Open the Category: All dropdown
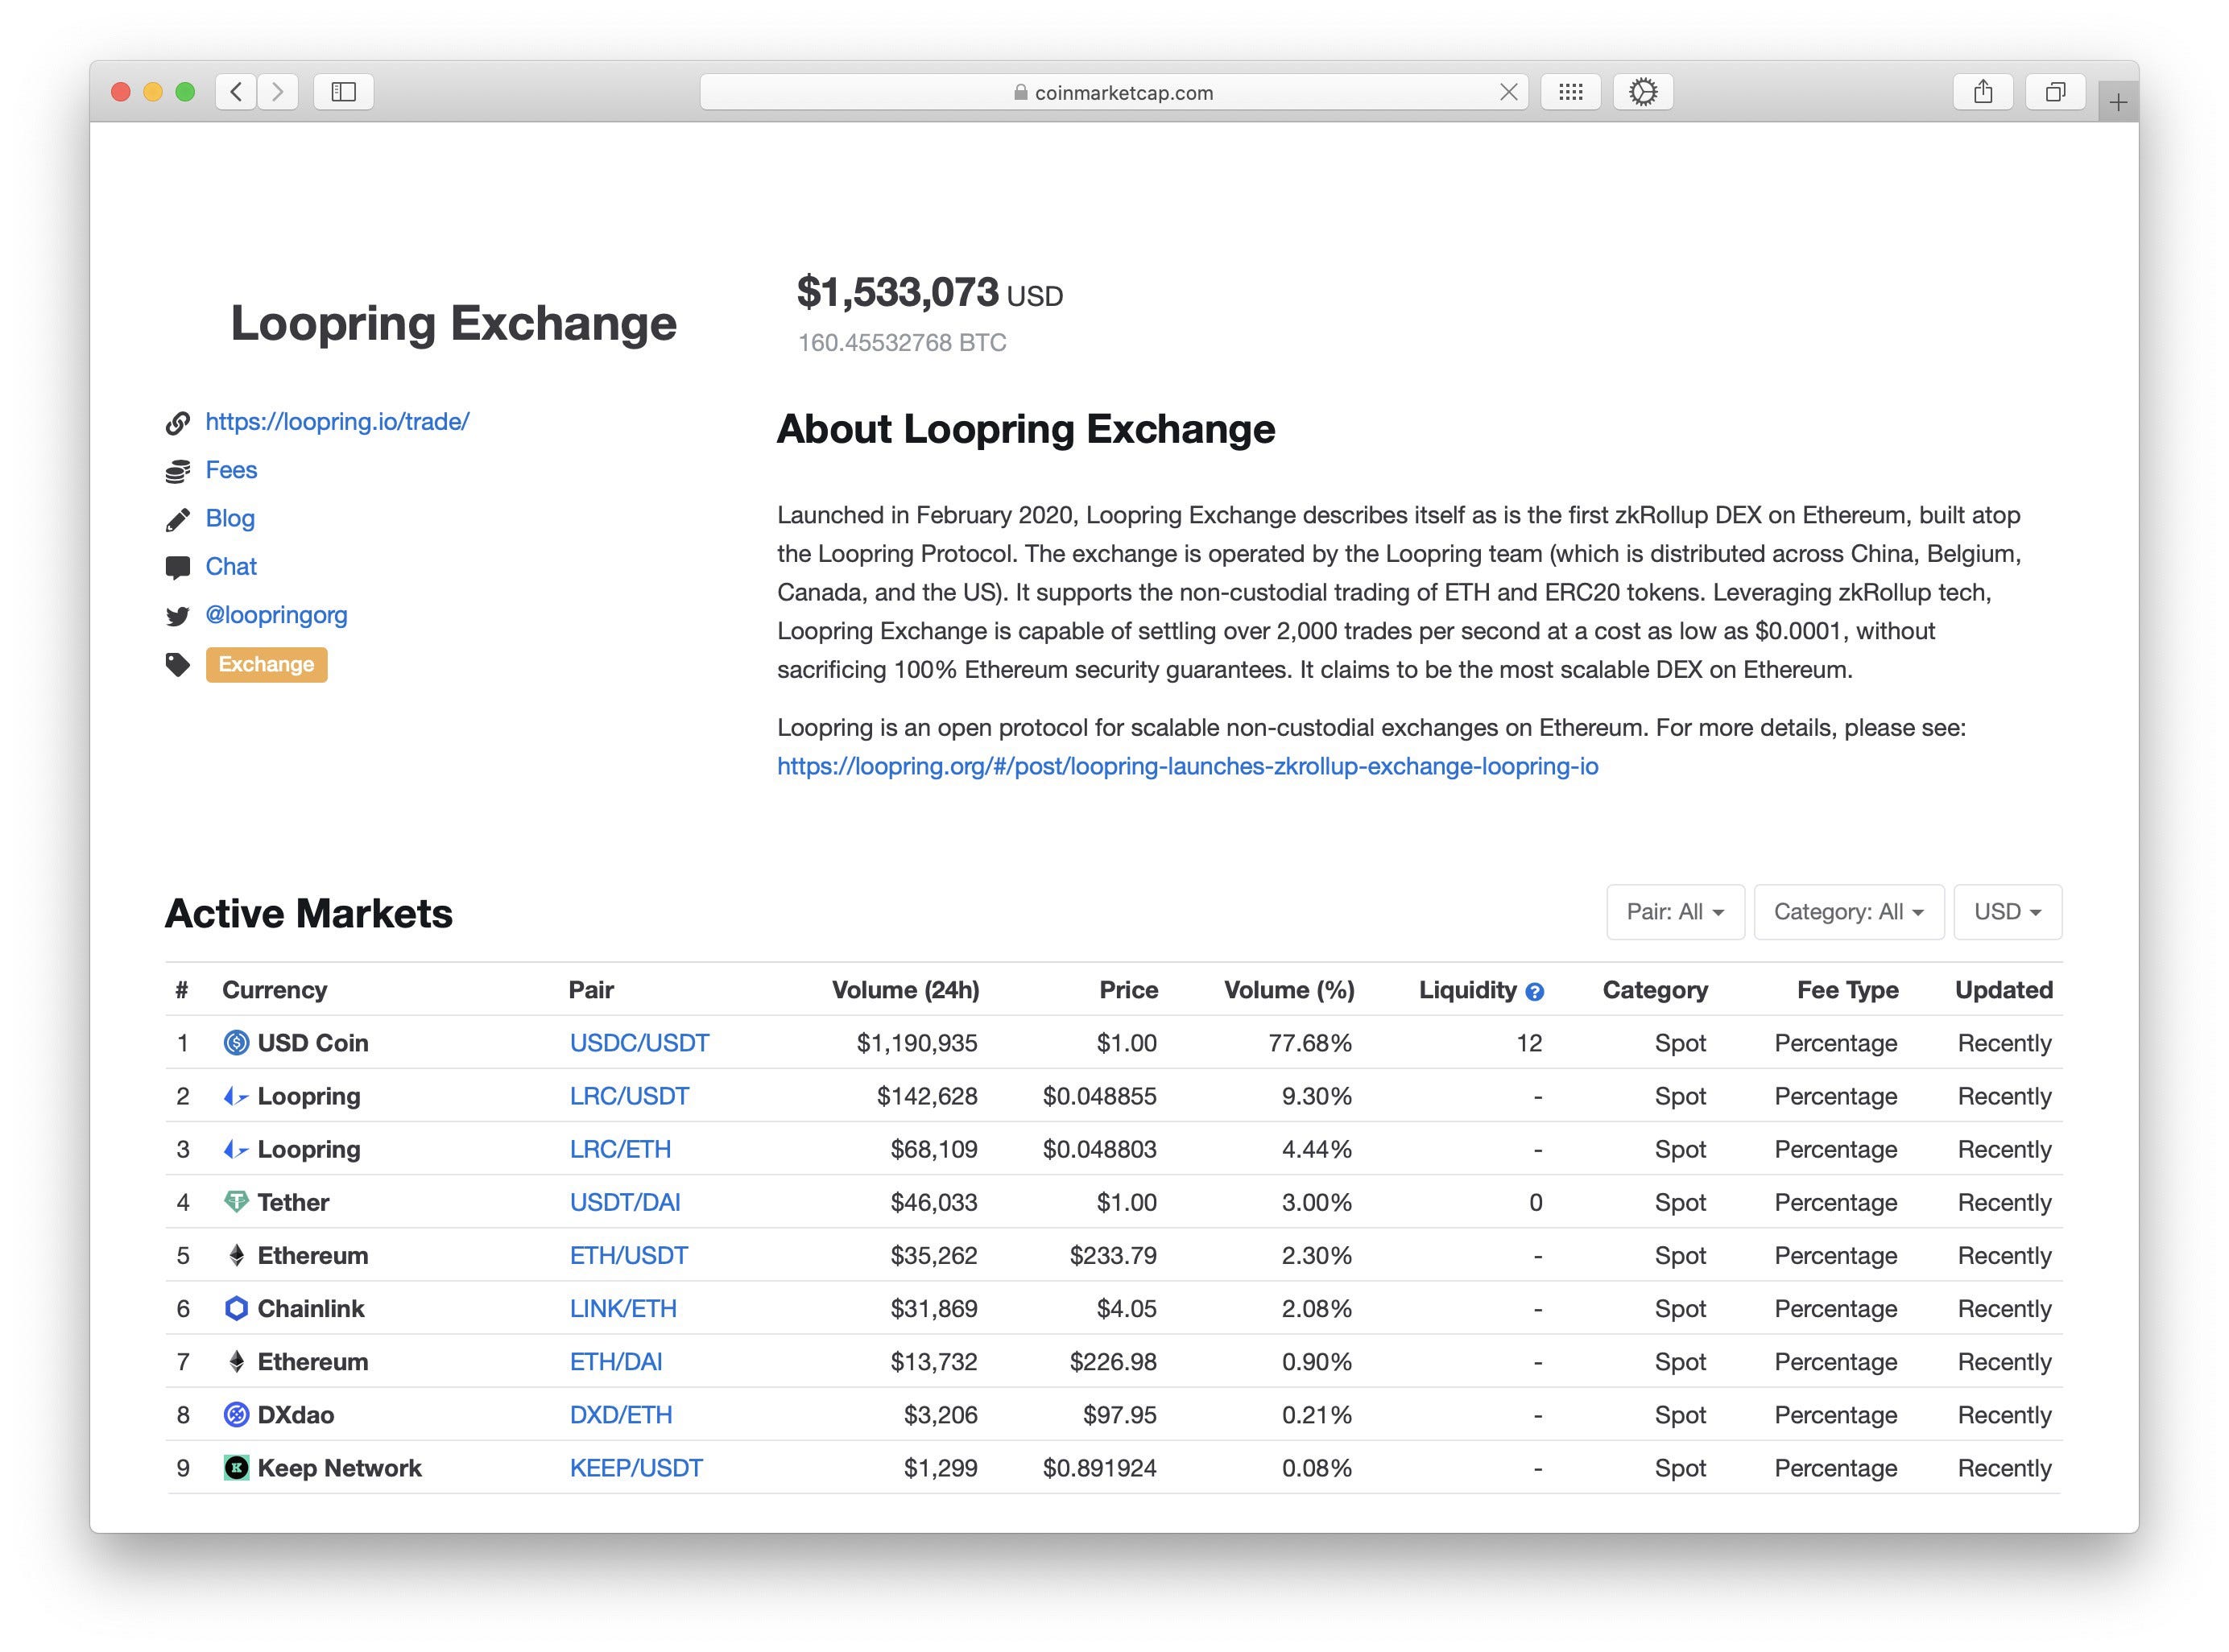The image size is (2229, 1652). coord(1848,912)
